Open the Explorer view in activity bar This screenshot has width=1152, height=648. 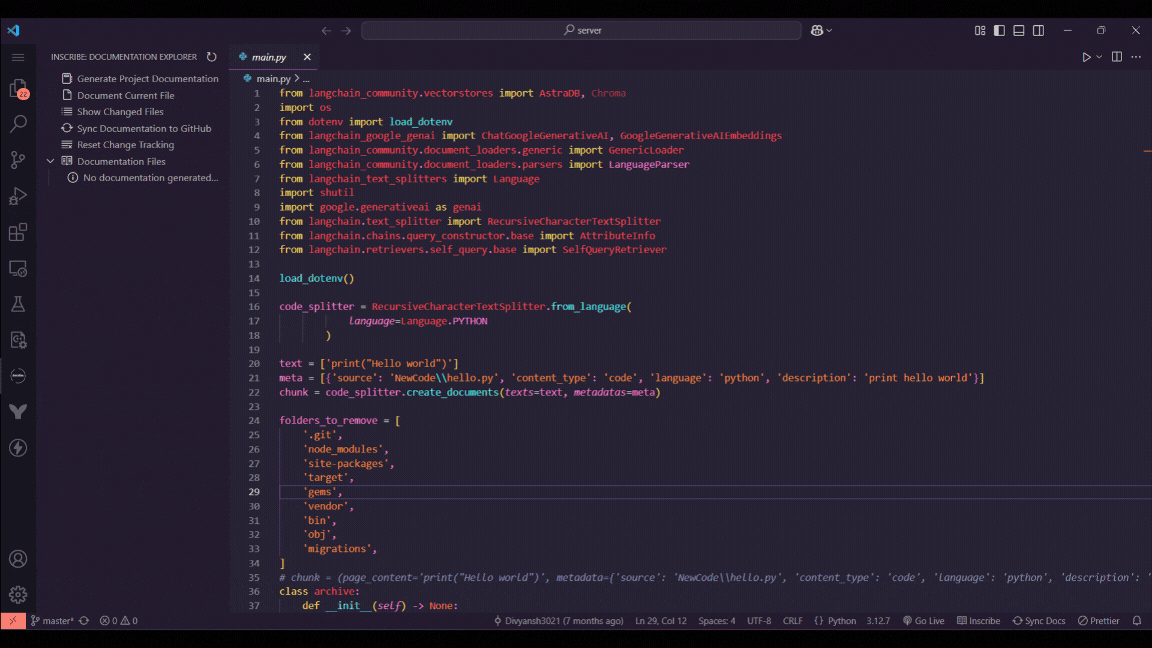[x=18, y=89]
